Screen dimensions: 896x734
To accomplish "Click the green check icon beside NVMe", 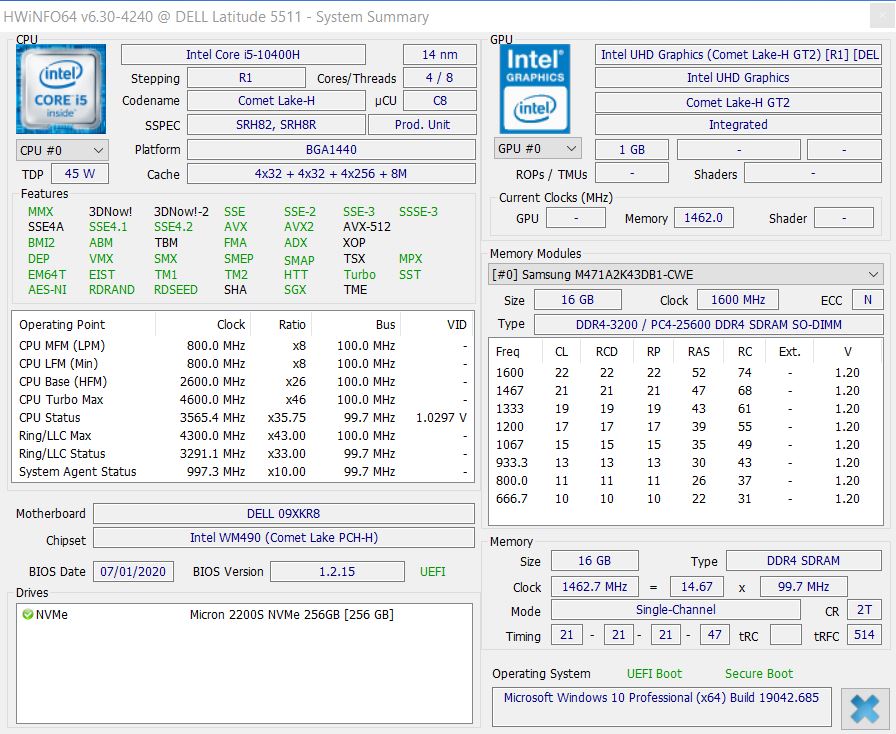I will pos(27,615).
